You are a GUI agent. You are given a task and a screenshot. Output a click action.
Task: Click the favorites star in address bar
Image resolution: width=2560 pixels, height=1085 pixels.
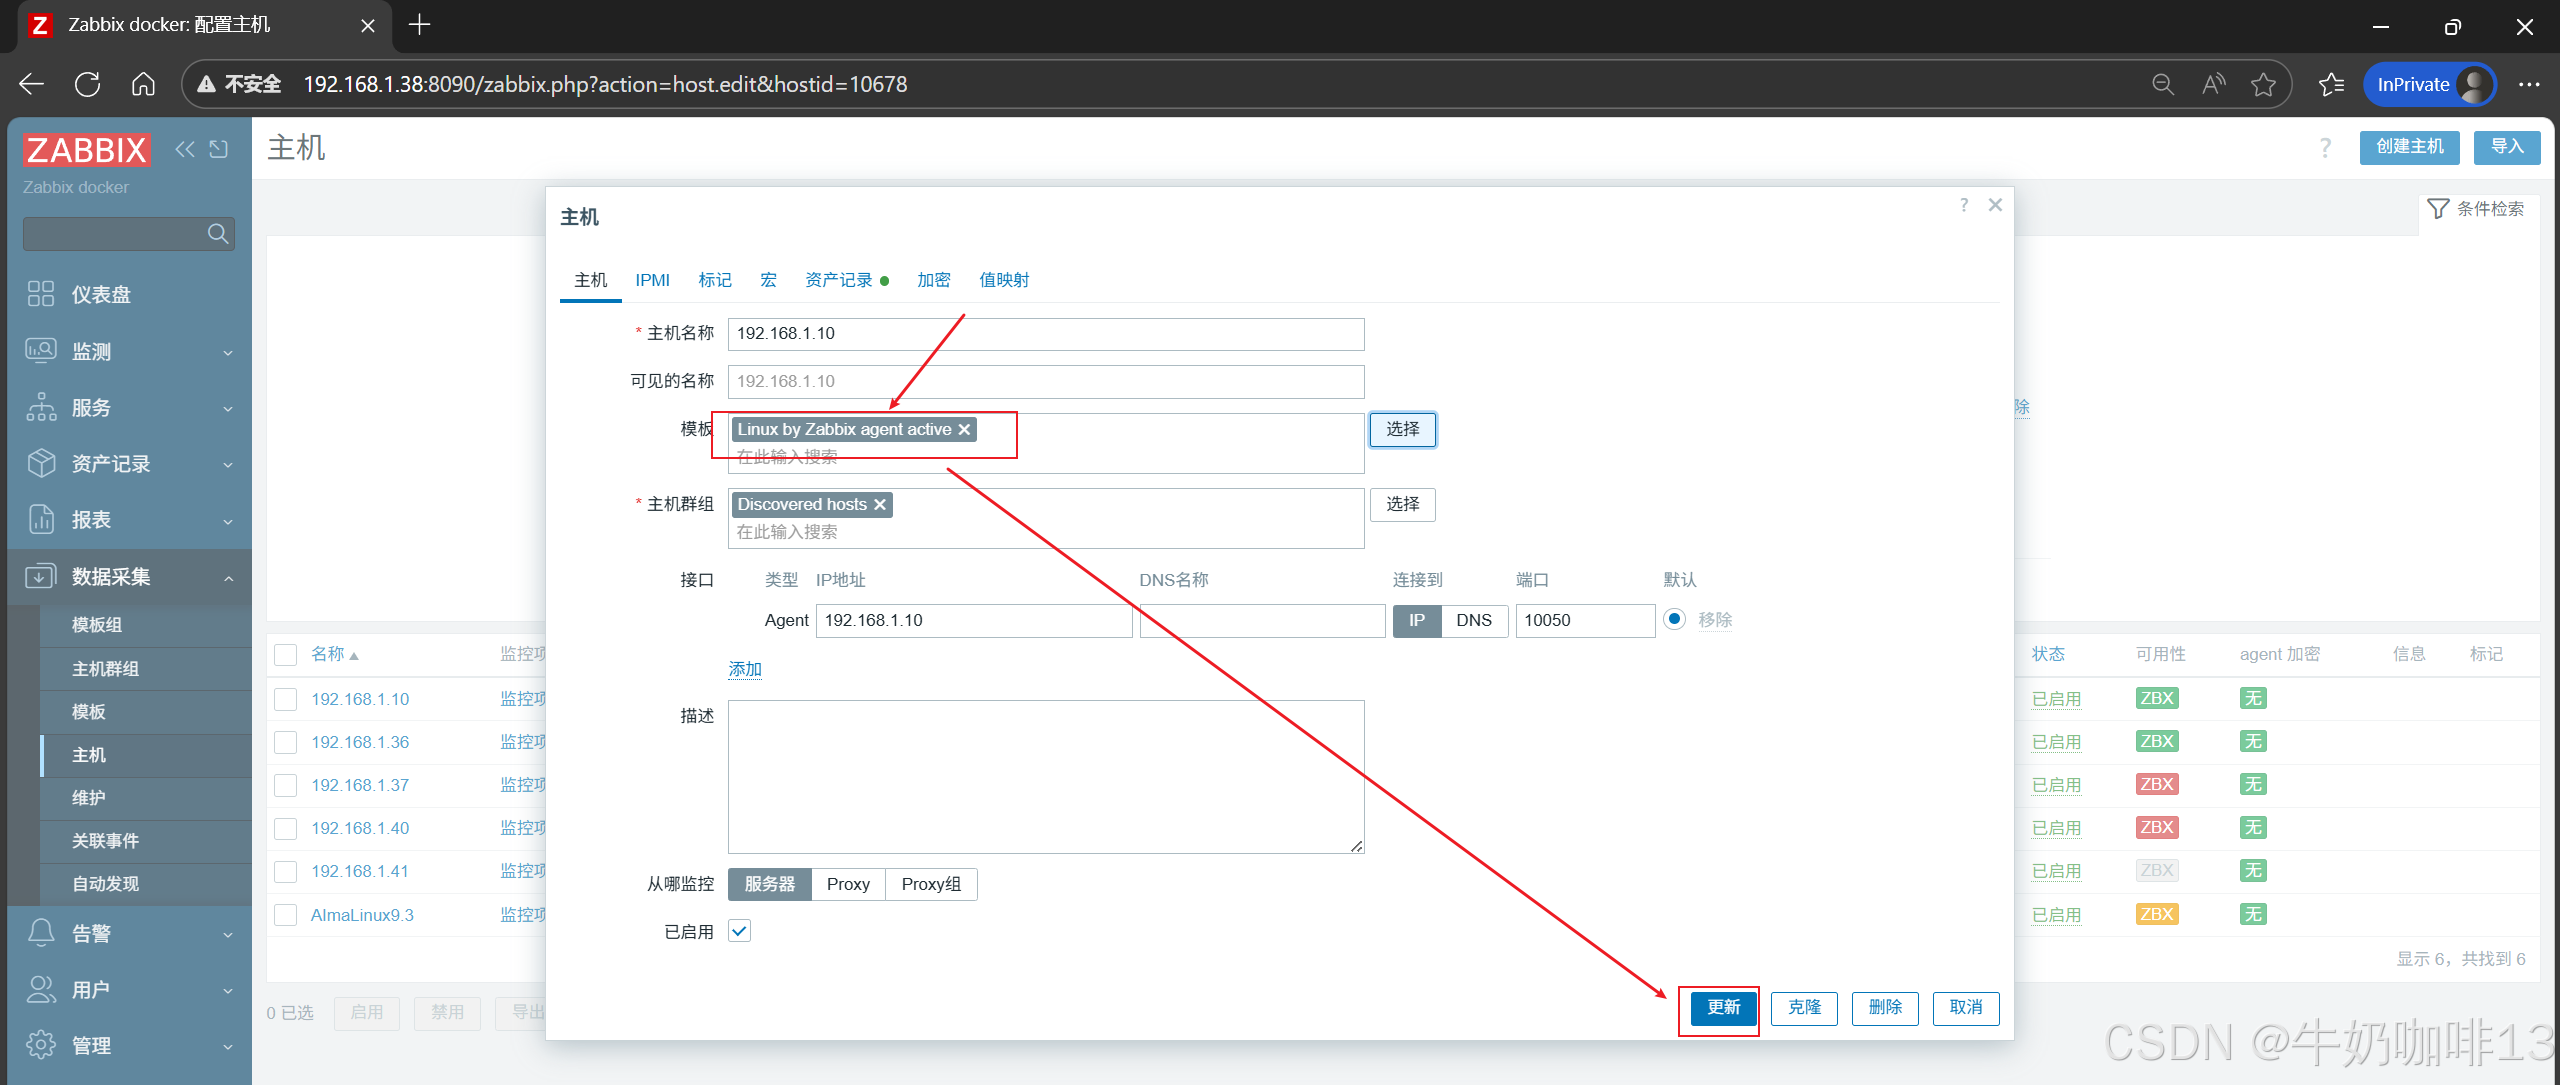pyautogui.click(x=2263, y=85)
